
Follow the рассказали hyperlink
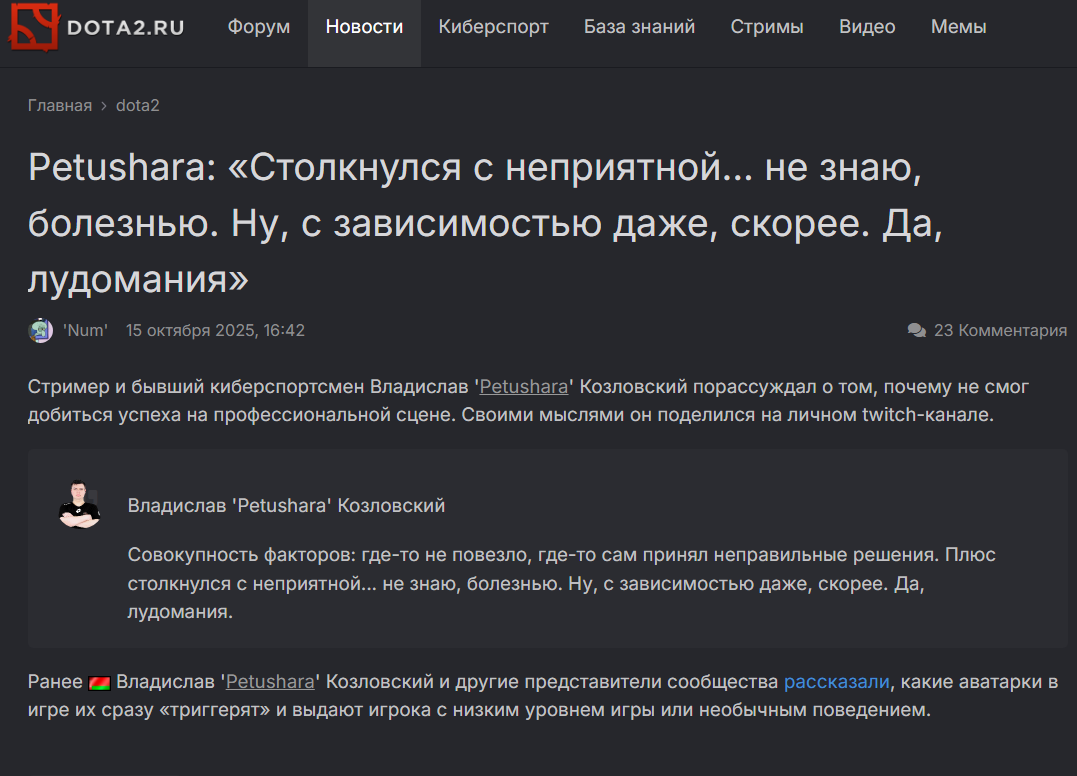tap(836, 682)
